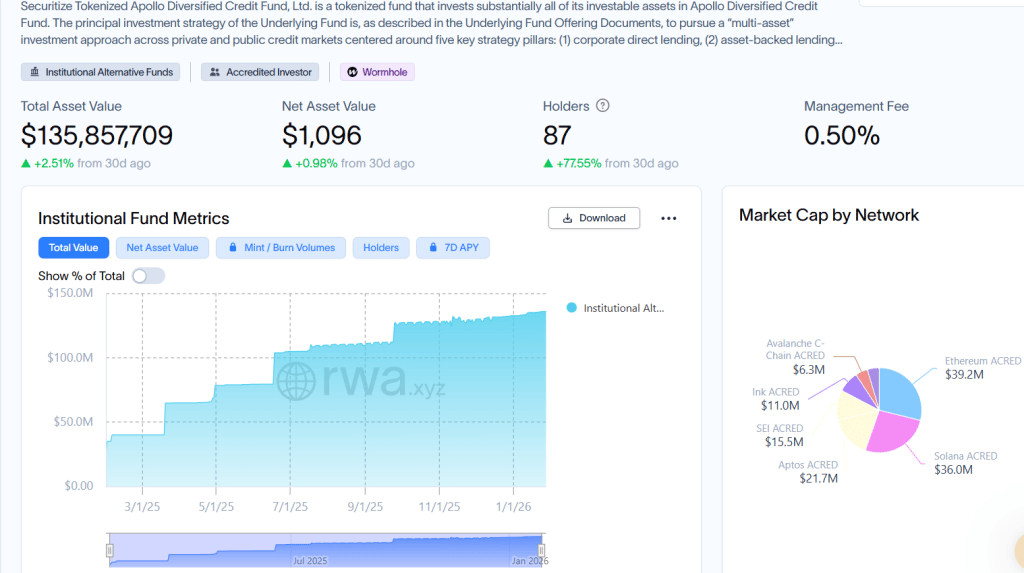Screen dimensions: 1024x573
Task: Click the download arrow icon in Download button
Action: [x=568, y=218]
